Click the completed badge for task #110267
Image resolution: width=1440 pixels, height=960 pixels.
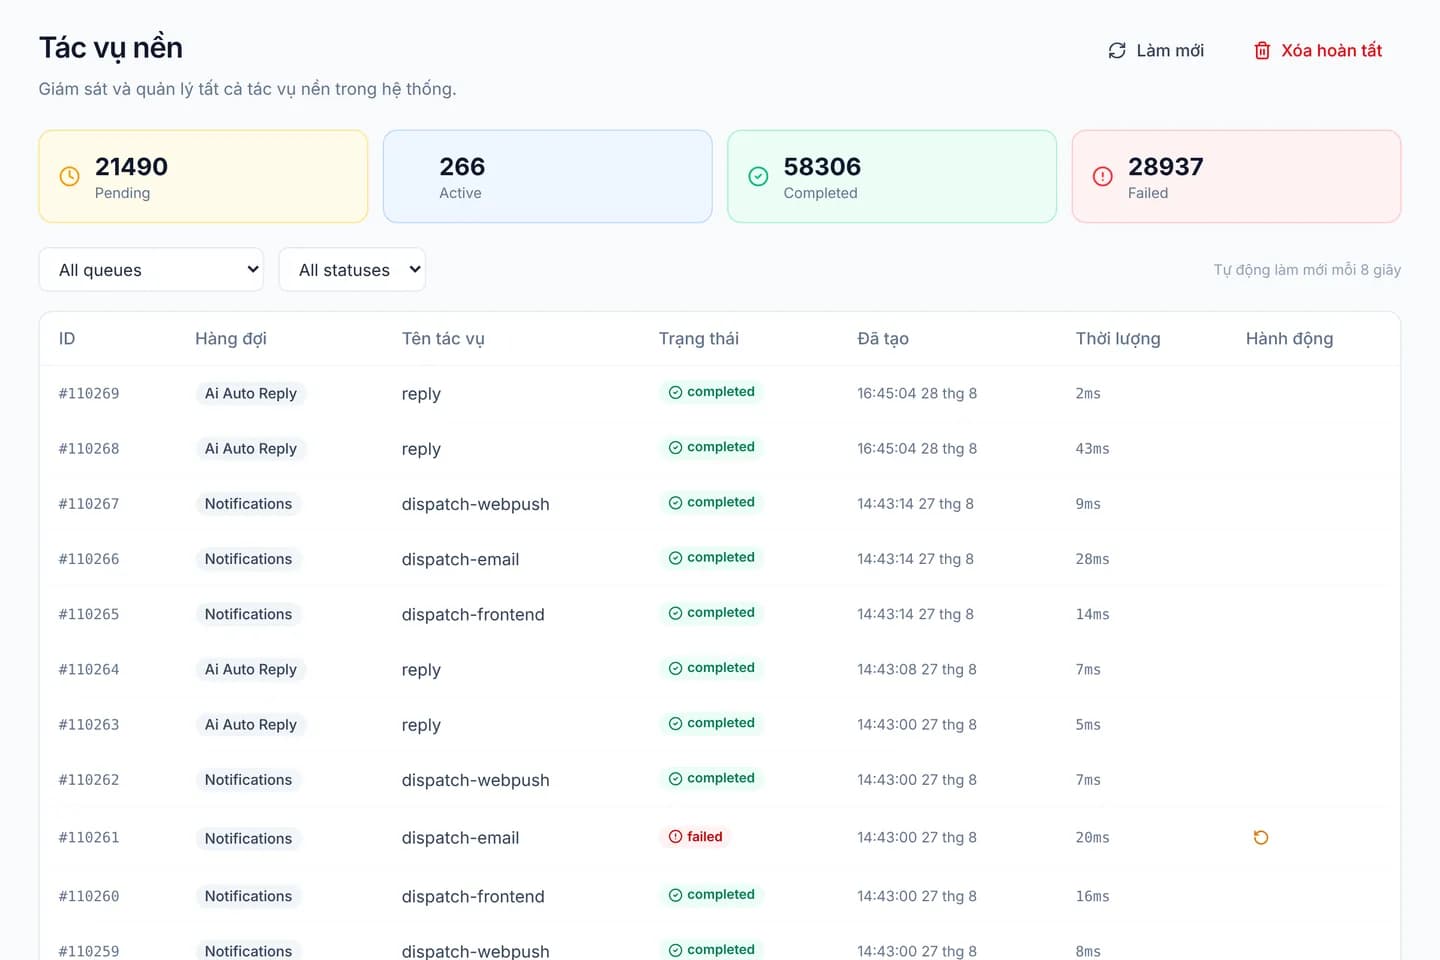click(711, 502)
